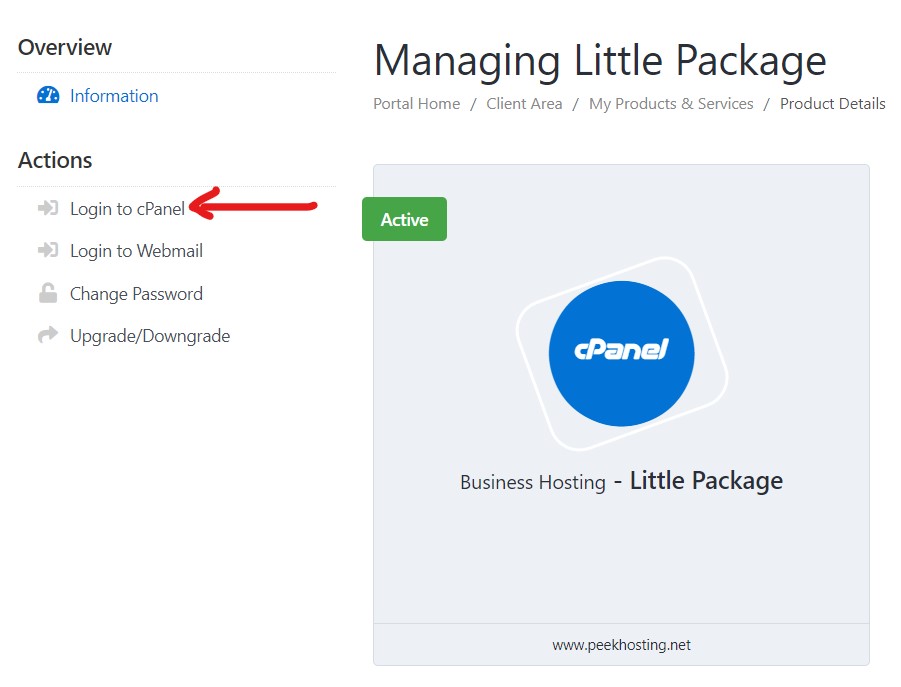Viewport: 901px width, 687px height.
Task: Click the www.peekhosting.net domain text
Action: [x=621, y=645]
